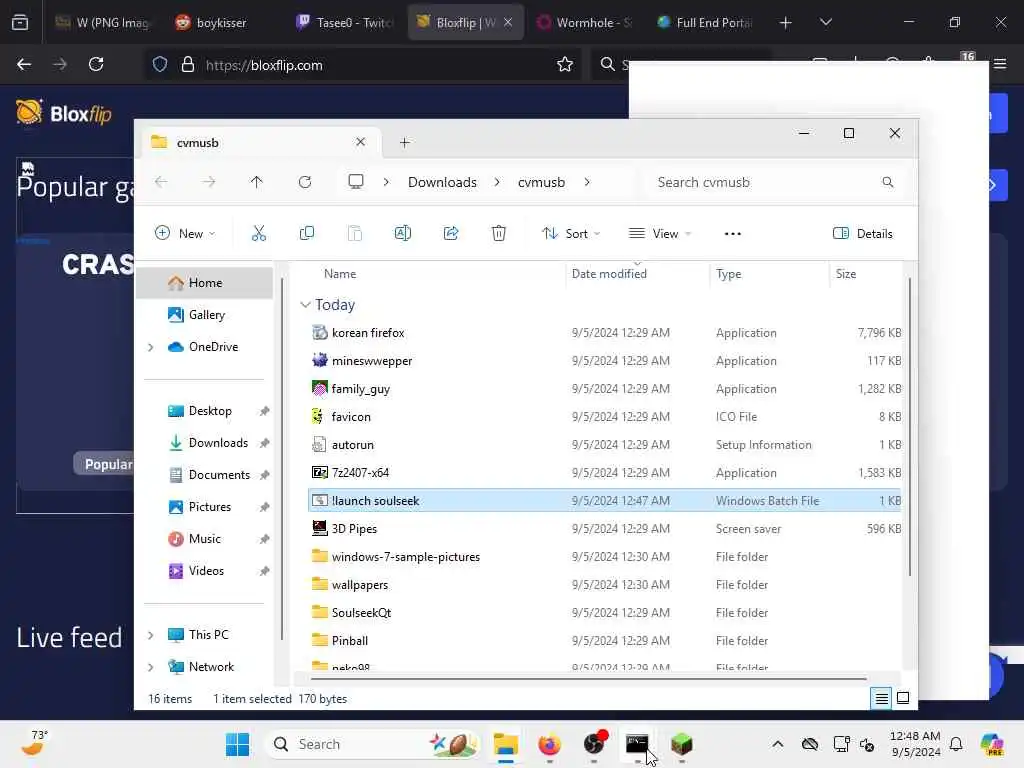Switch to the Wormhole Firefox tab
The height and width of the screenshot is (768, 1024).
584,22
